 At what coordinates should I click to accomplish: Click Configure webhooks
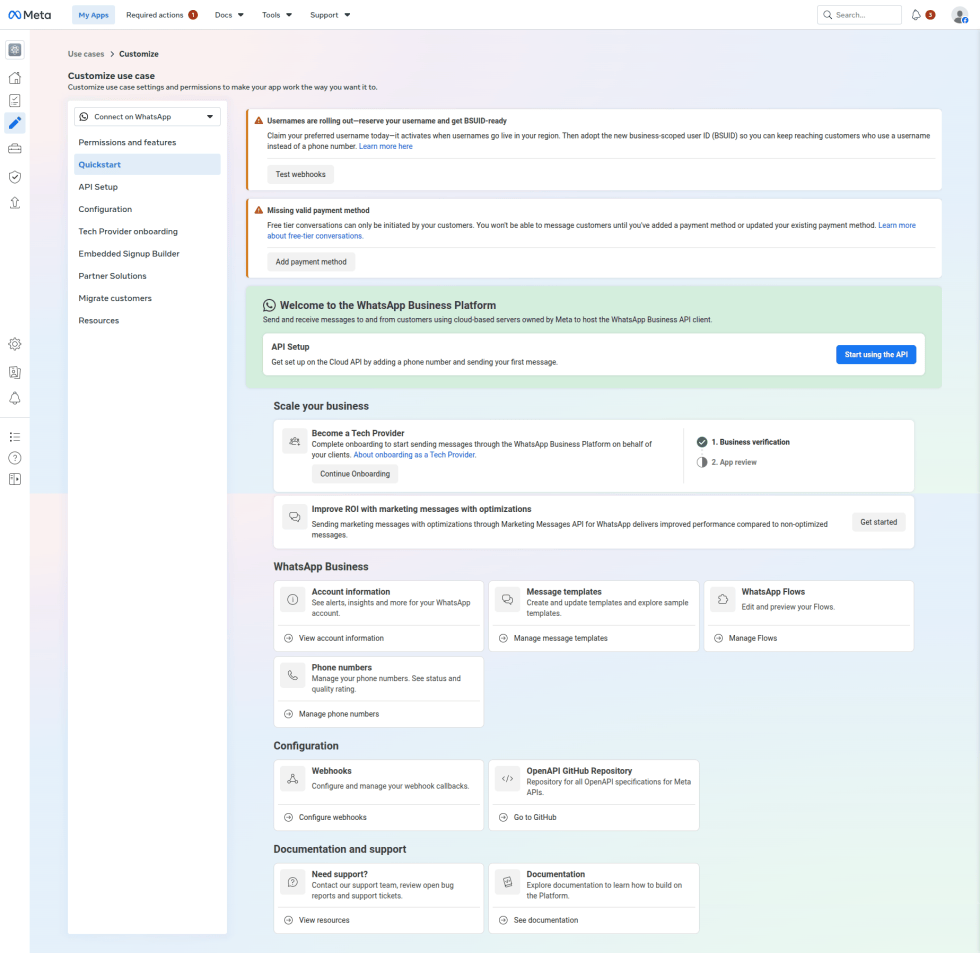(332, 817)
